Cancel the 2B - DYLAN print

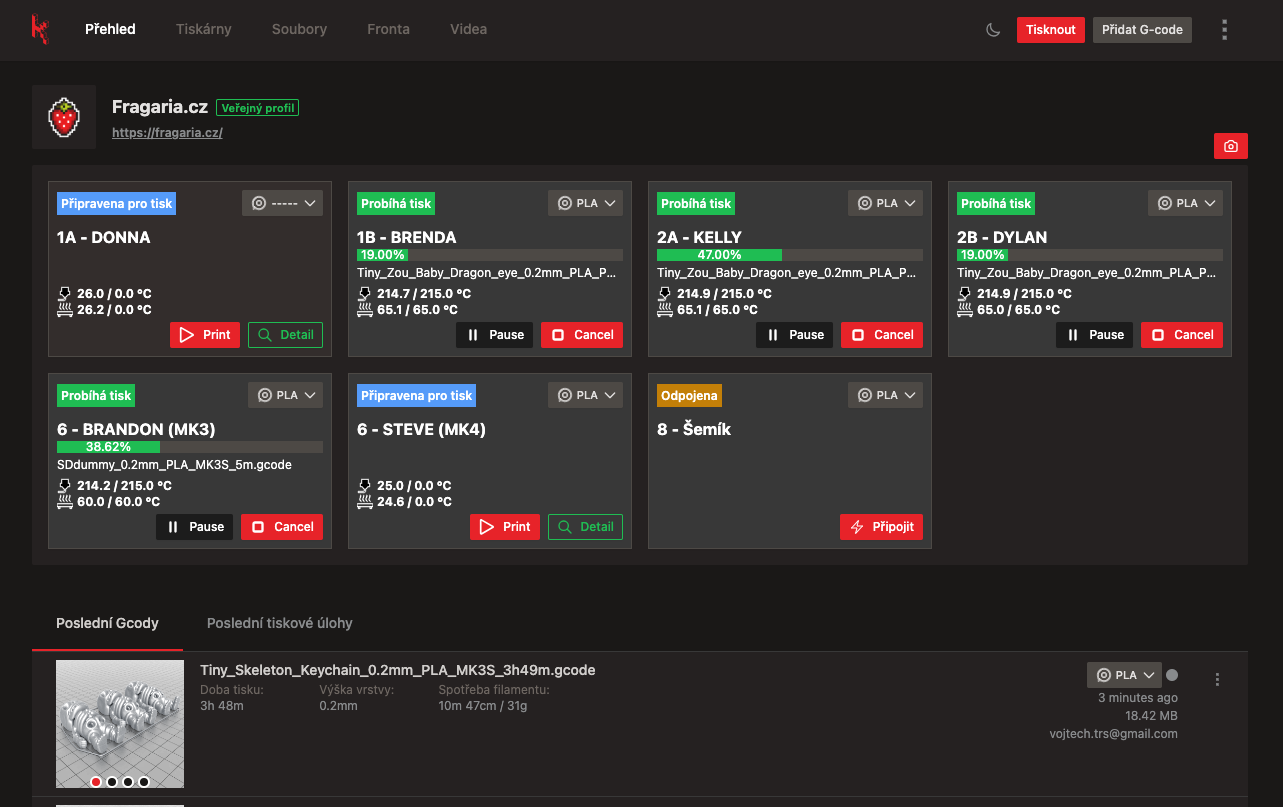(1182, 335)
